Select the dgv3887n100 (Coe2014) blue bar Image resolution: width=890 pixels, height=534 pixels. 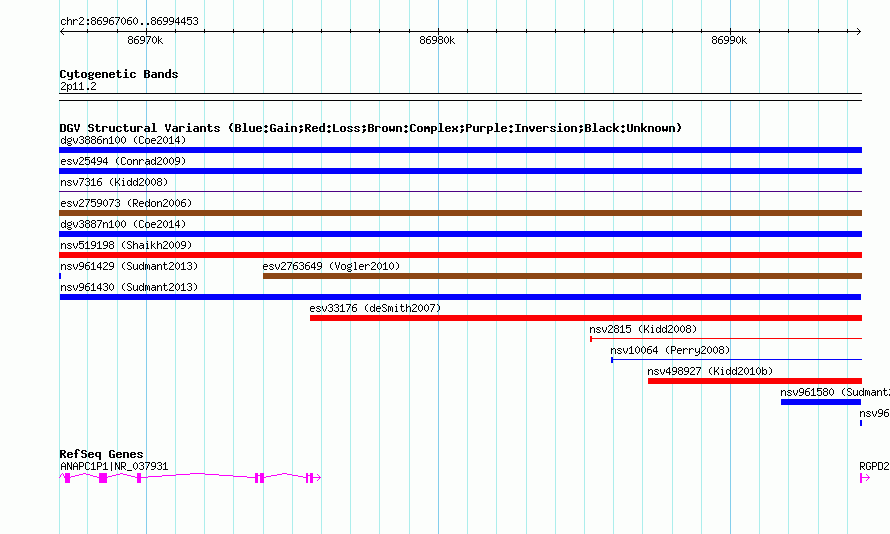pos(460,234)
